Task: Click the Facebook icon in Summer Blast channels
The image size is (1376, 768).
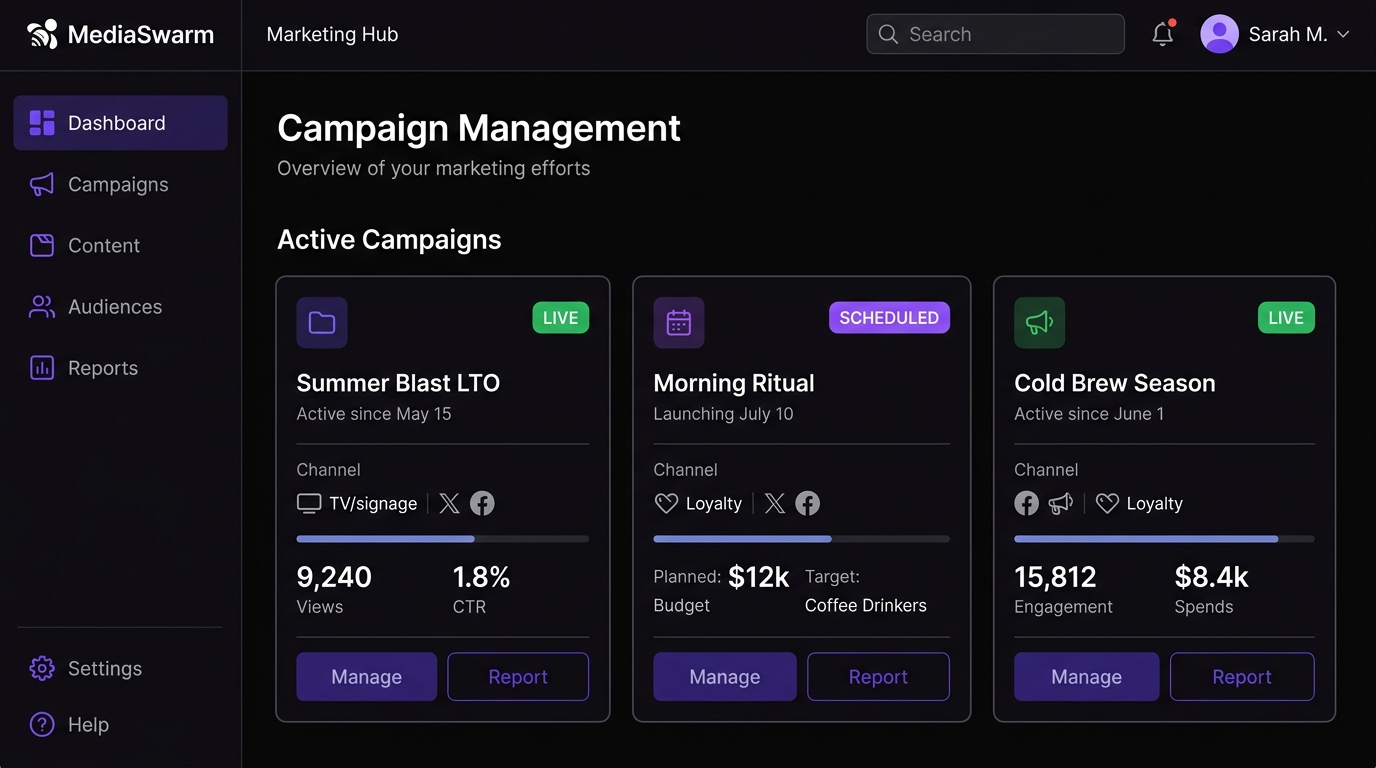Action: coord(482,503)
